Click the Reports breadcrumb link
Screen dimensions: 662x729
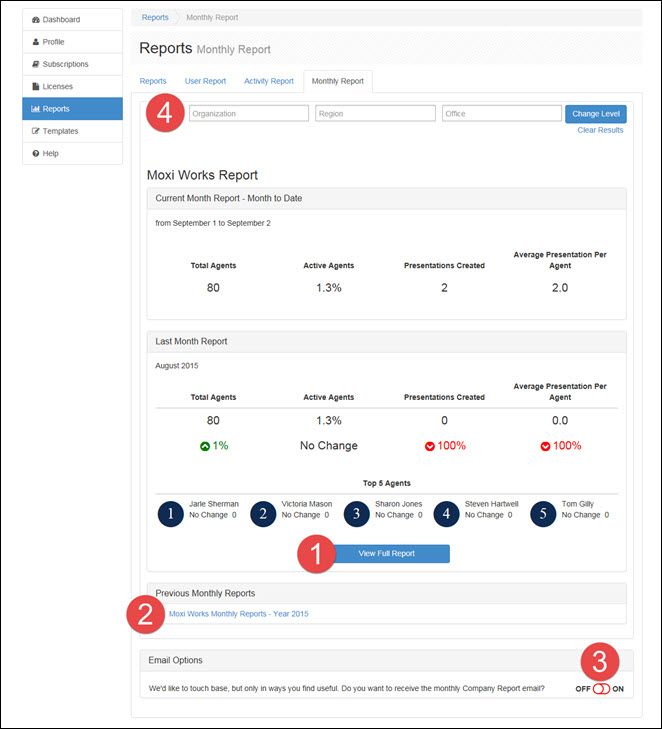point(155,17)
